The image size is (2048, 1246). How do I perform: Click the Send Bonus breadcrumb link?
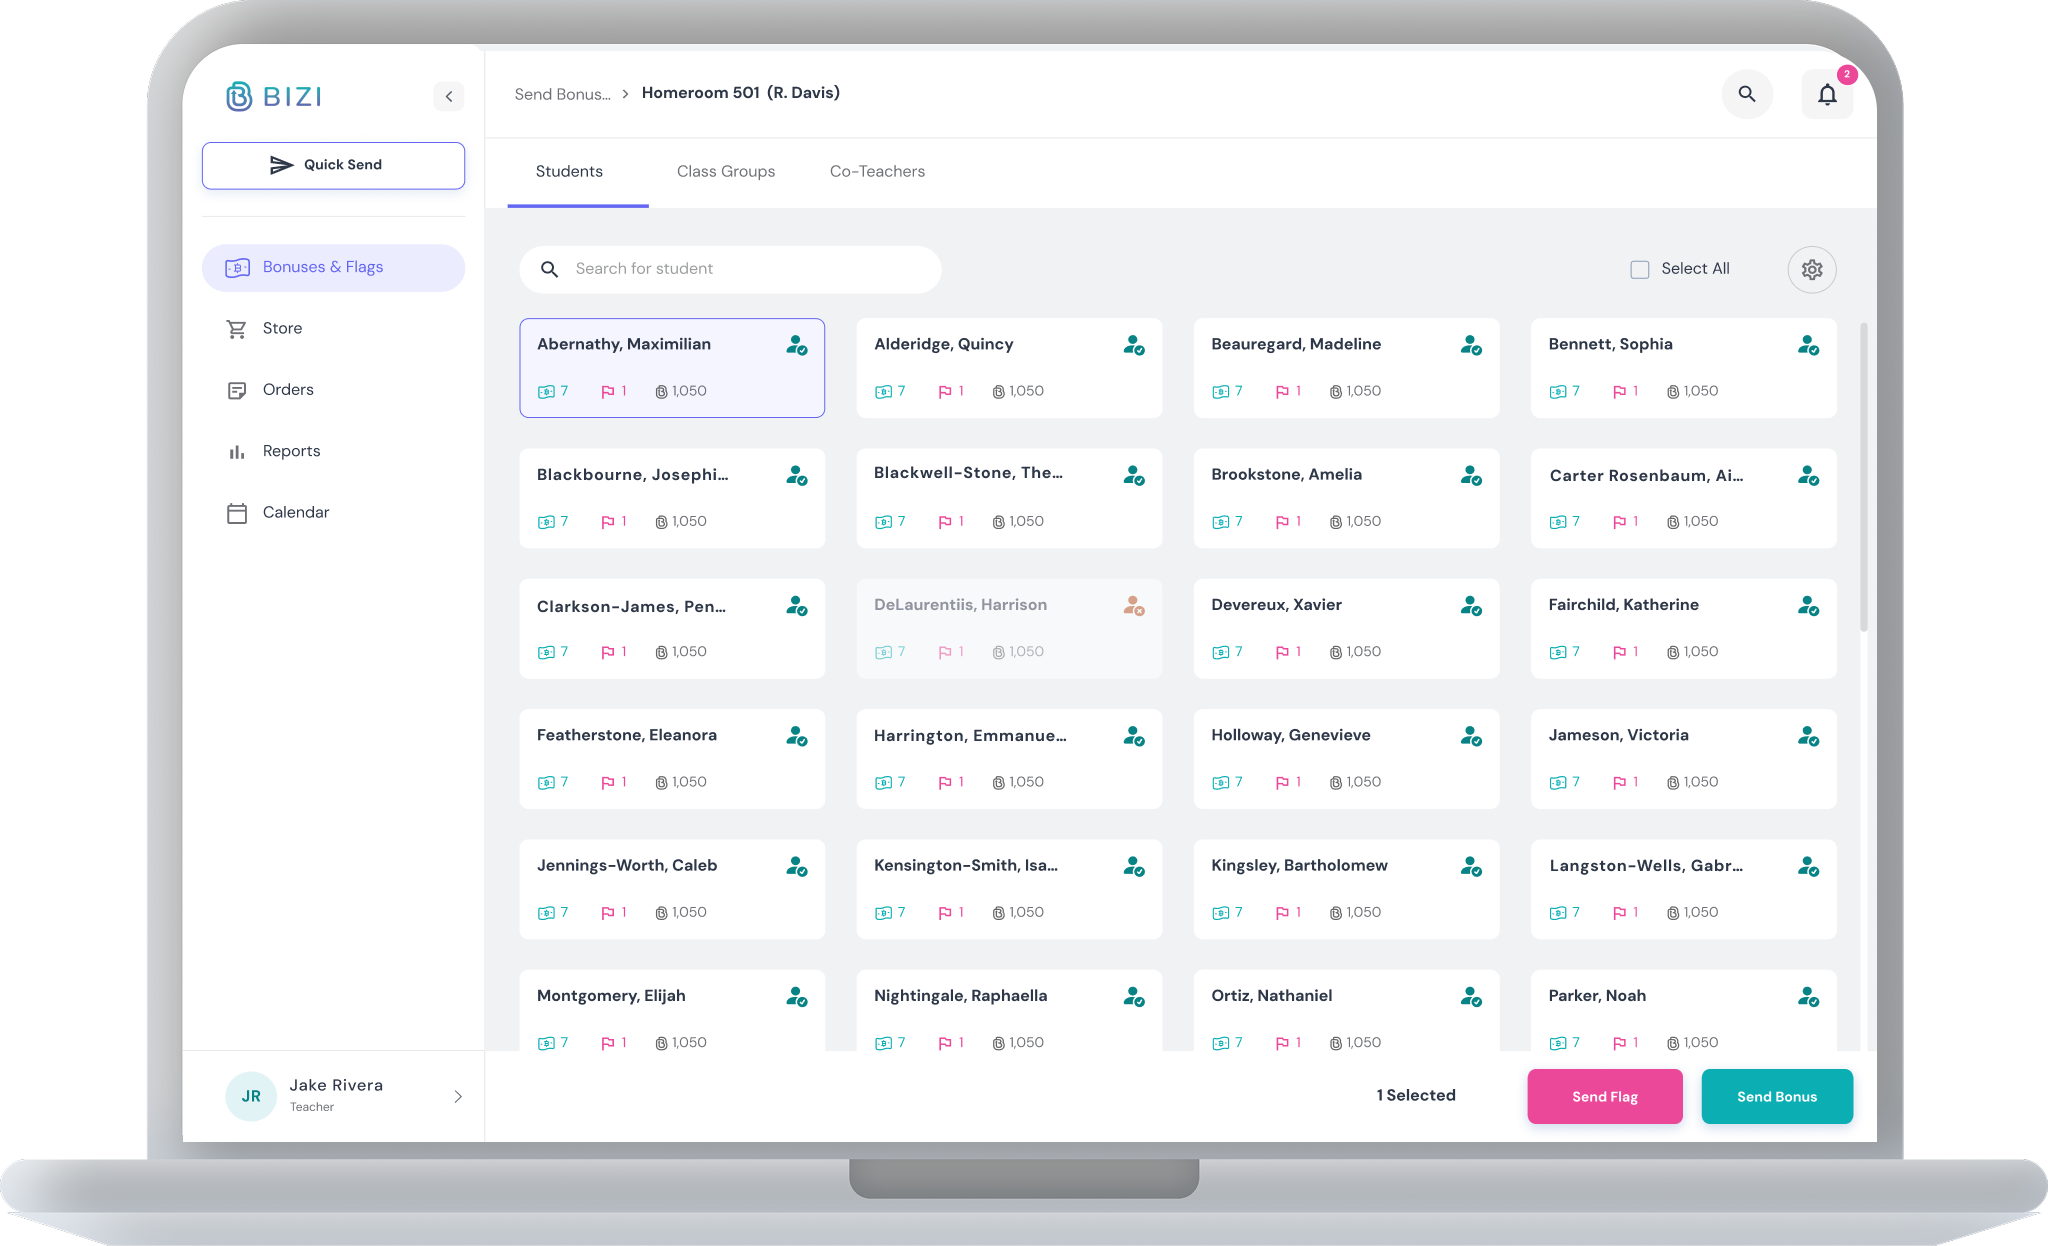(562, 94)
